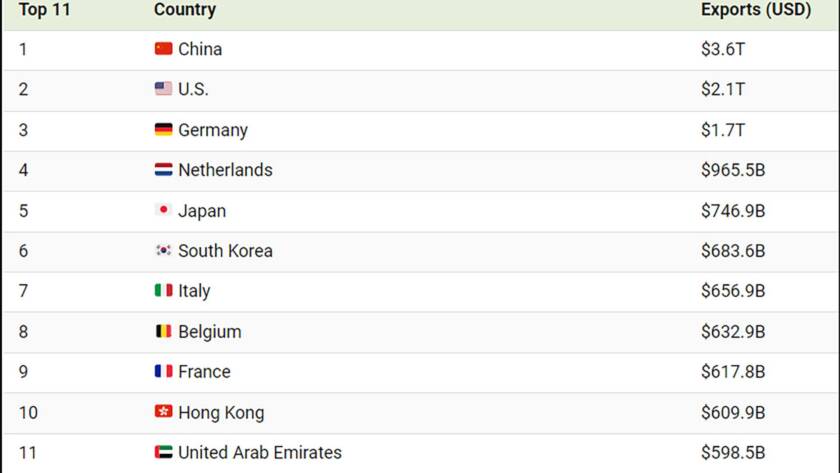Click the U.S. flag icon
Viewport: 840px width, 473px height.
tap(163, 88)
